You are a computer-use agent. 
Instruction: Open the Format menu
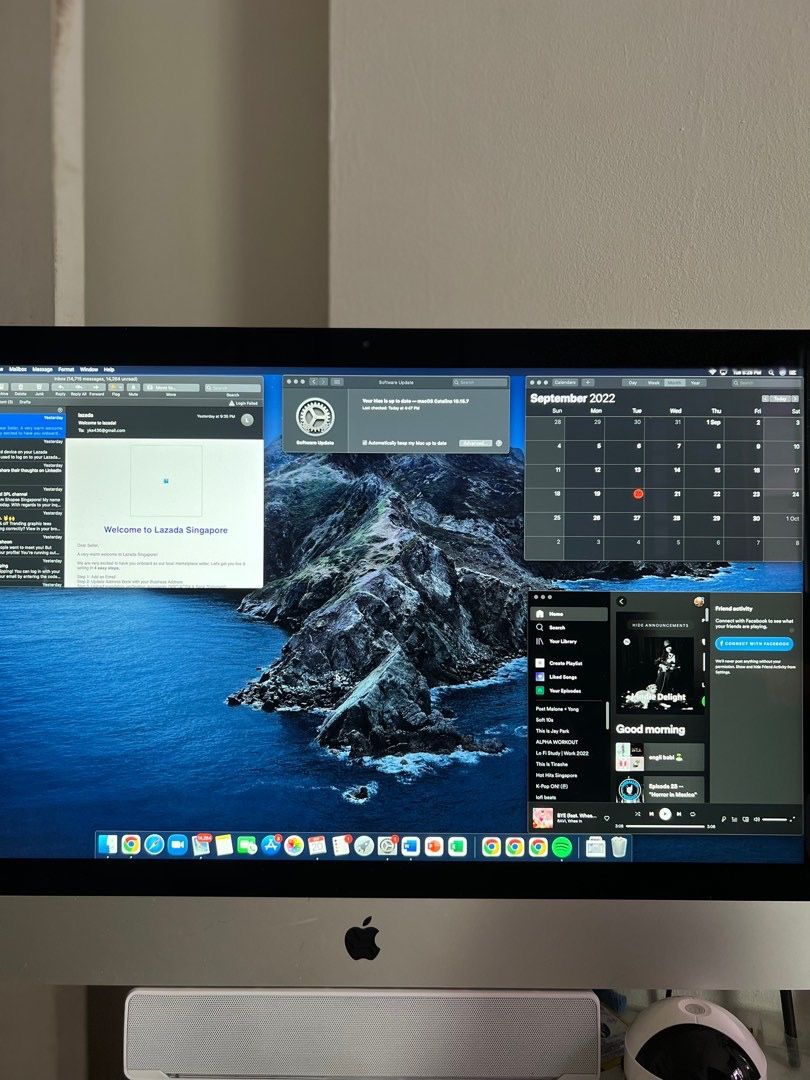point(66,369)
